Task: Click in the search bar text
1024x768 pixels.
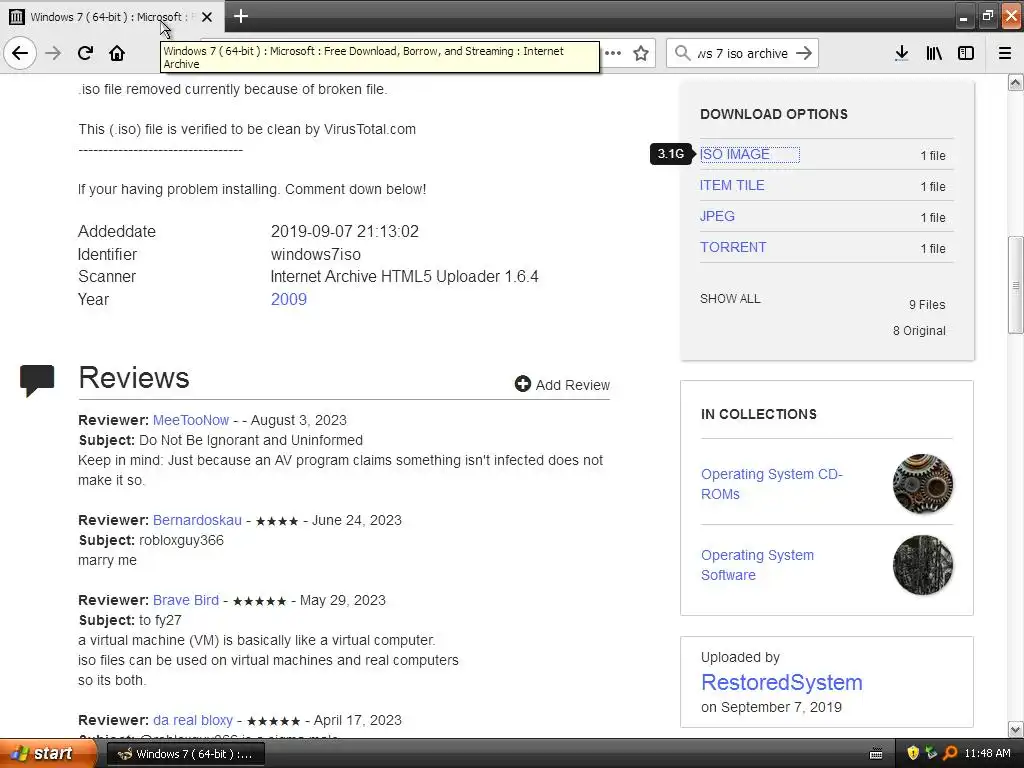Action: [742, 54]
